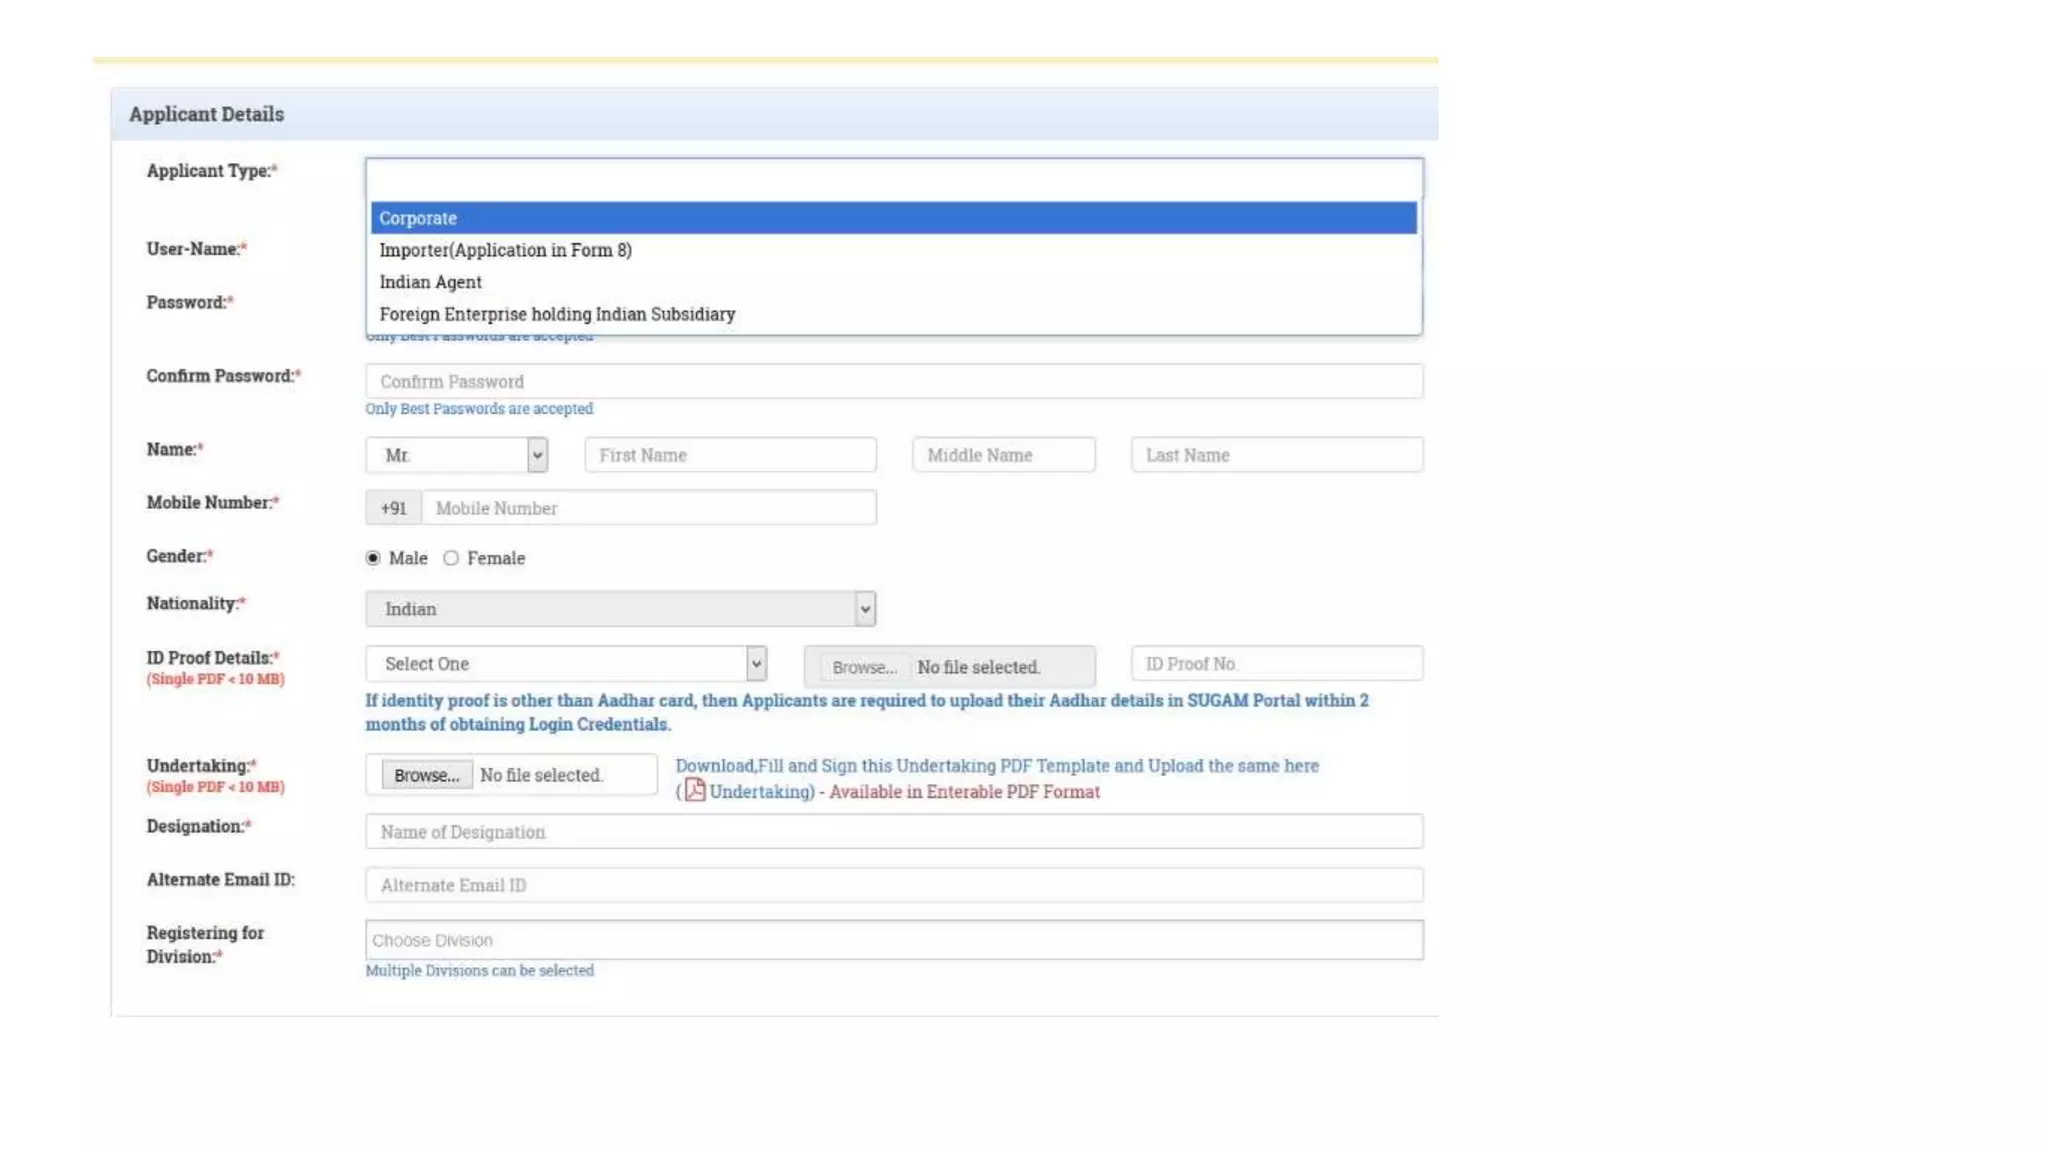Image resolution: width=2048 pixels, height=1152 pixels.
Task: Open the ID Proof Select One dropdown
Action: (x=566, y=664)
